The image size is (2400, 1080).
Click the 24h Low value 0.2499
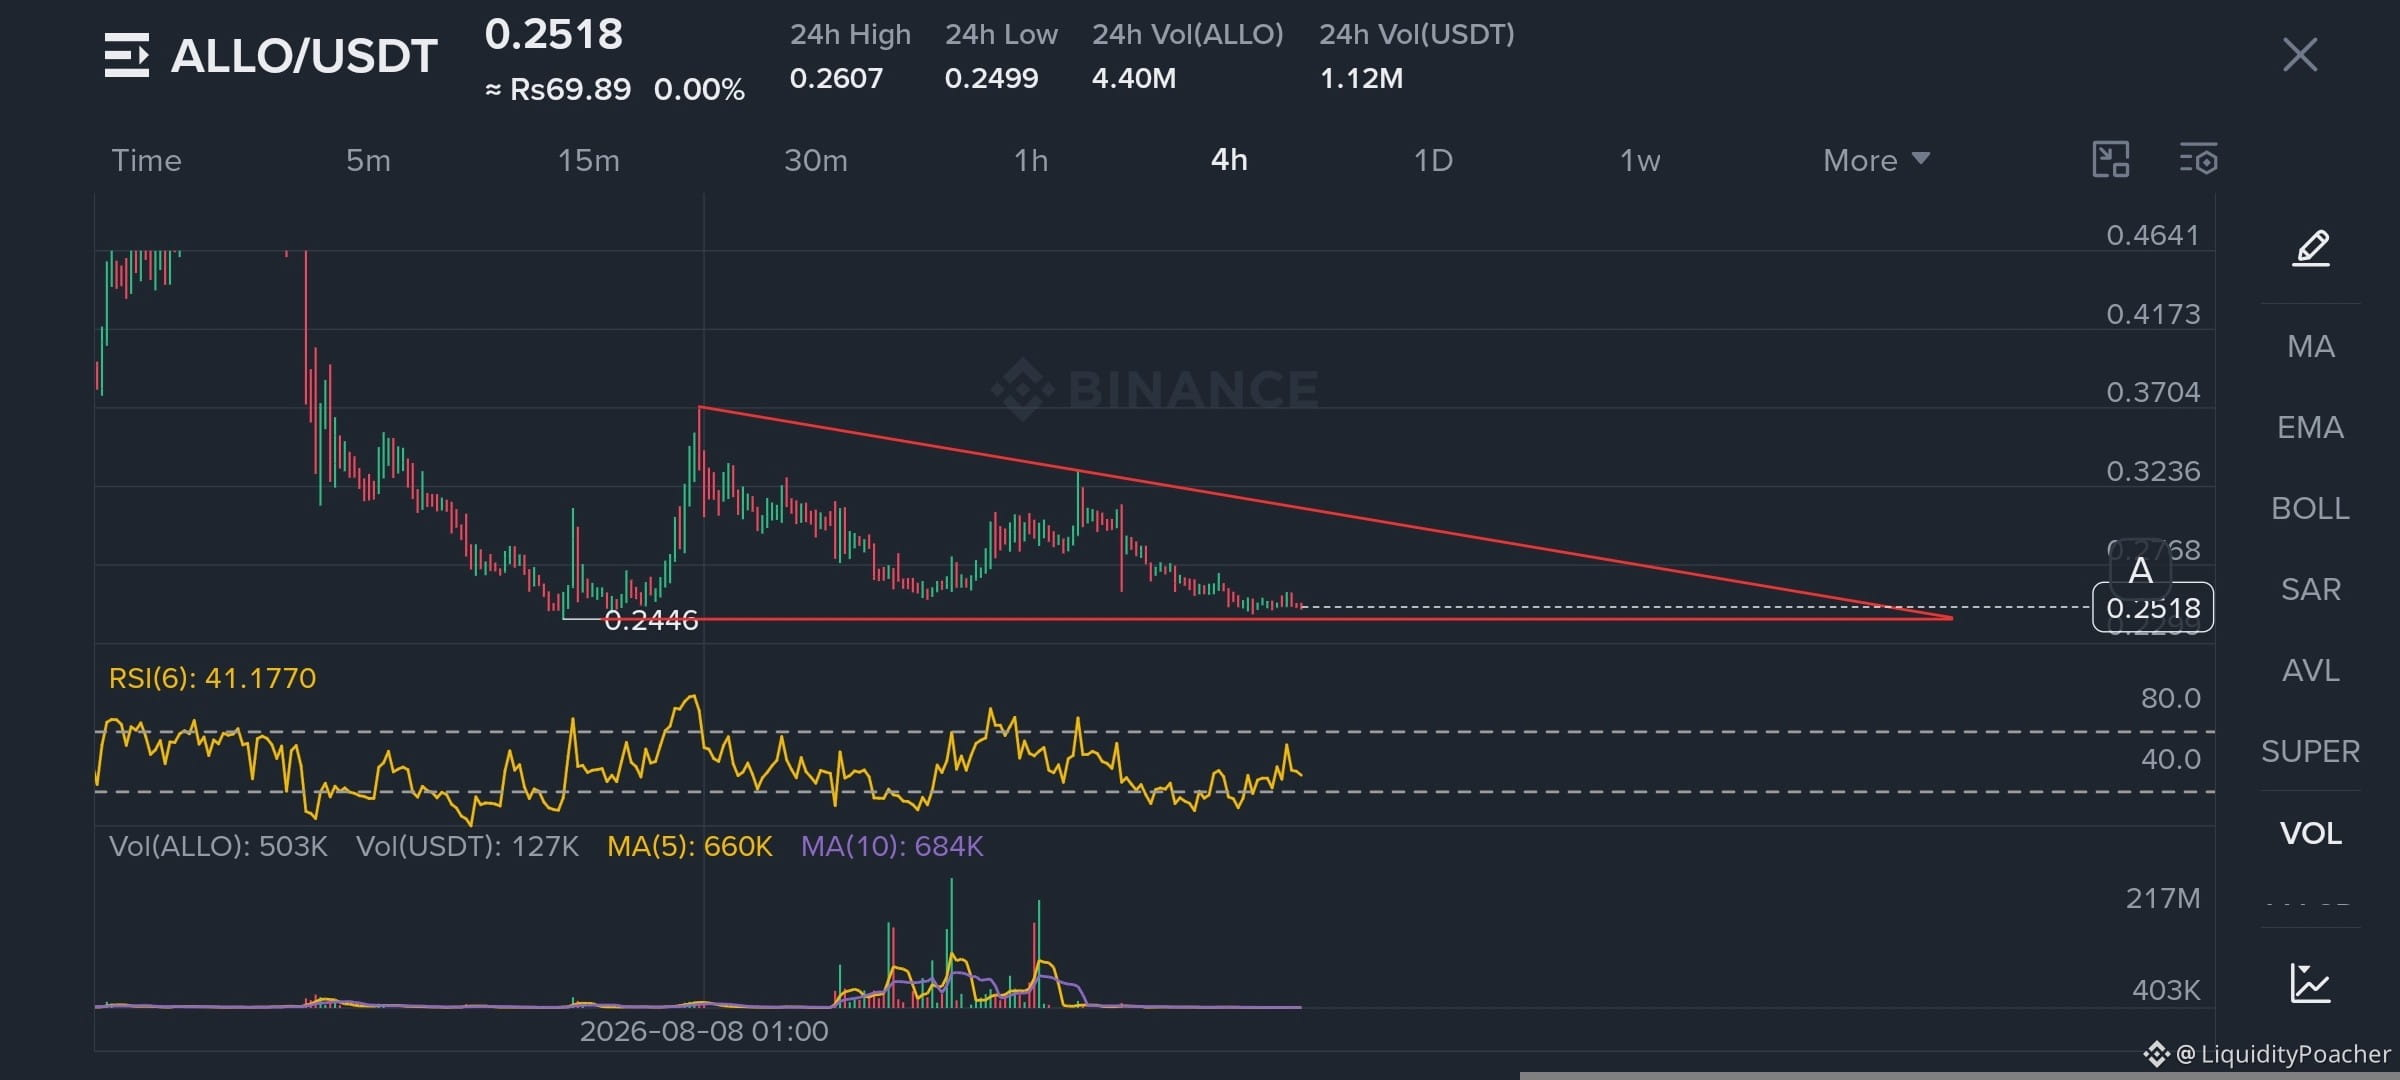[x=991, y=78]
